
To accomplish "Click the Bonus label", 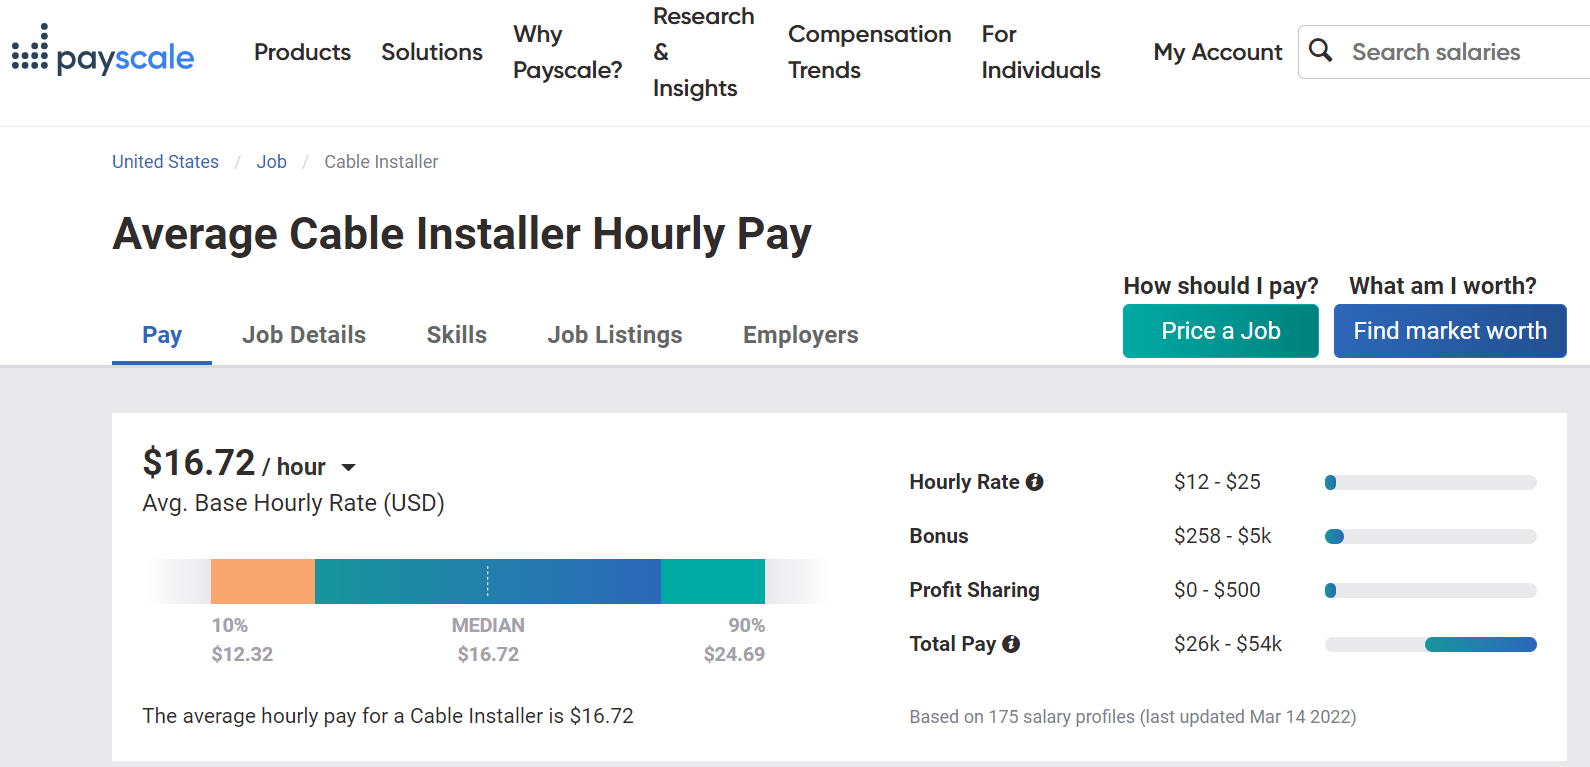I will 939,536.
